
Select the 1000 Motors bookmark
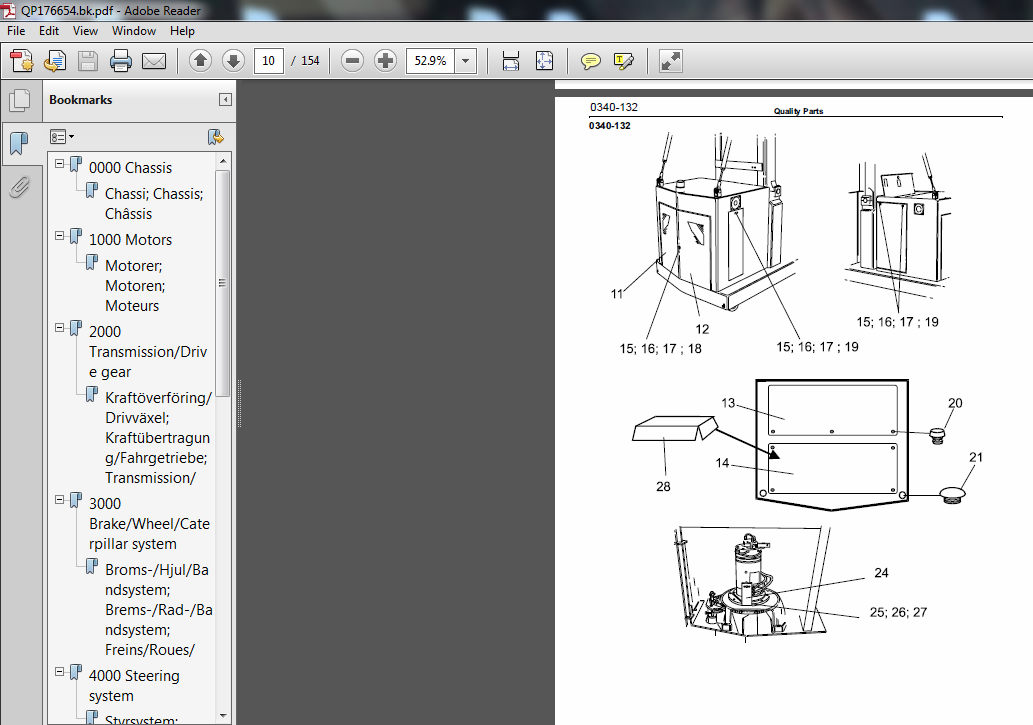[130, 240]
